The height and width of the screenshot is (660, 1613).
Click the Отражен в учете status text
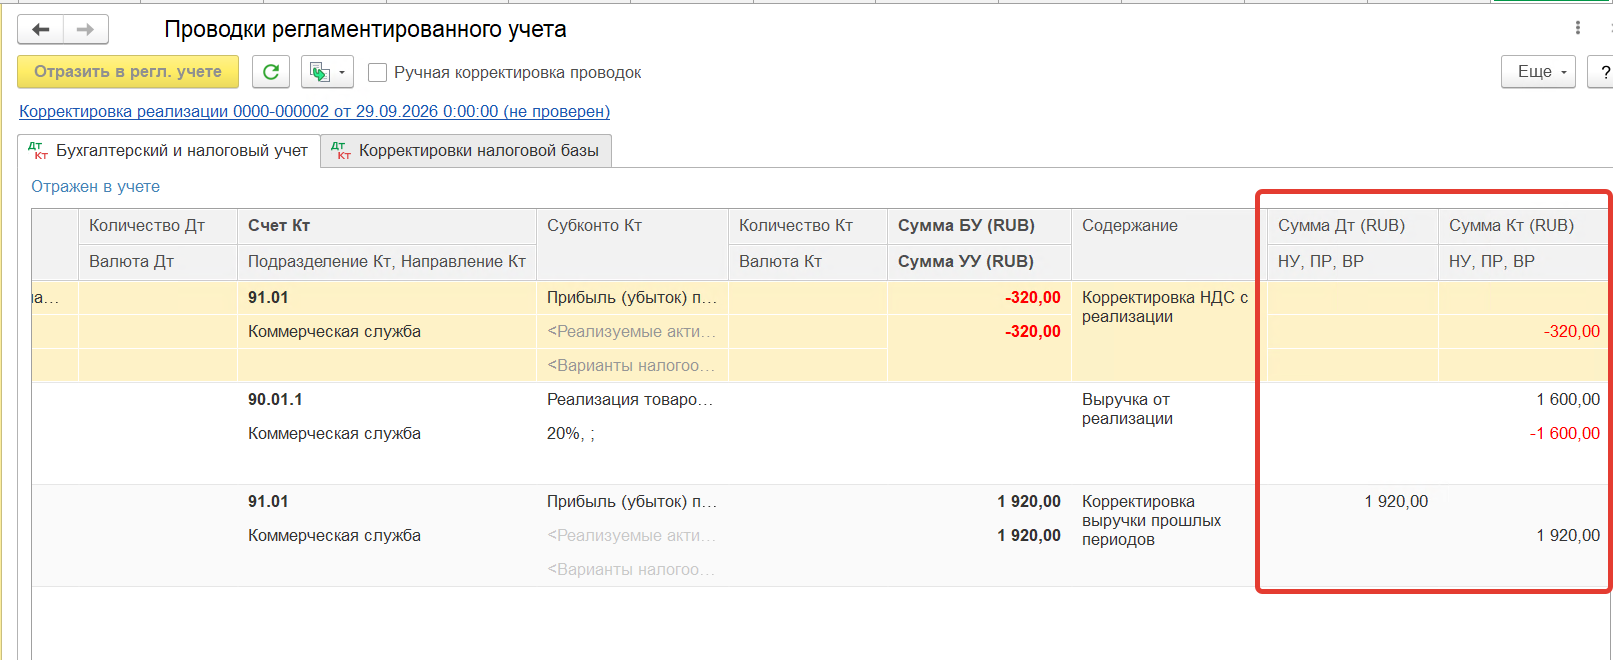95,187
